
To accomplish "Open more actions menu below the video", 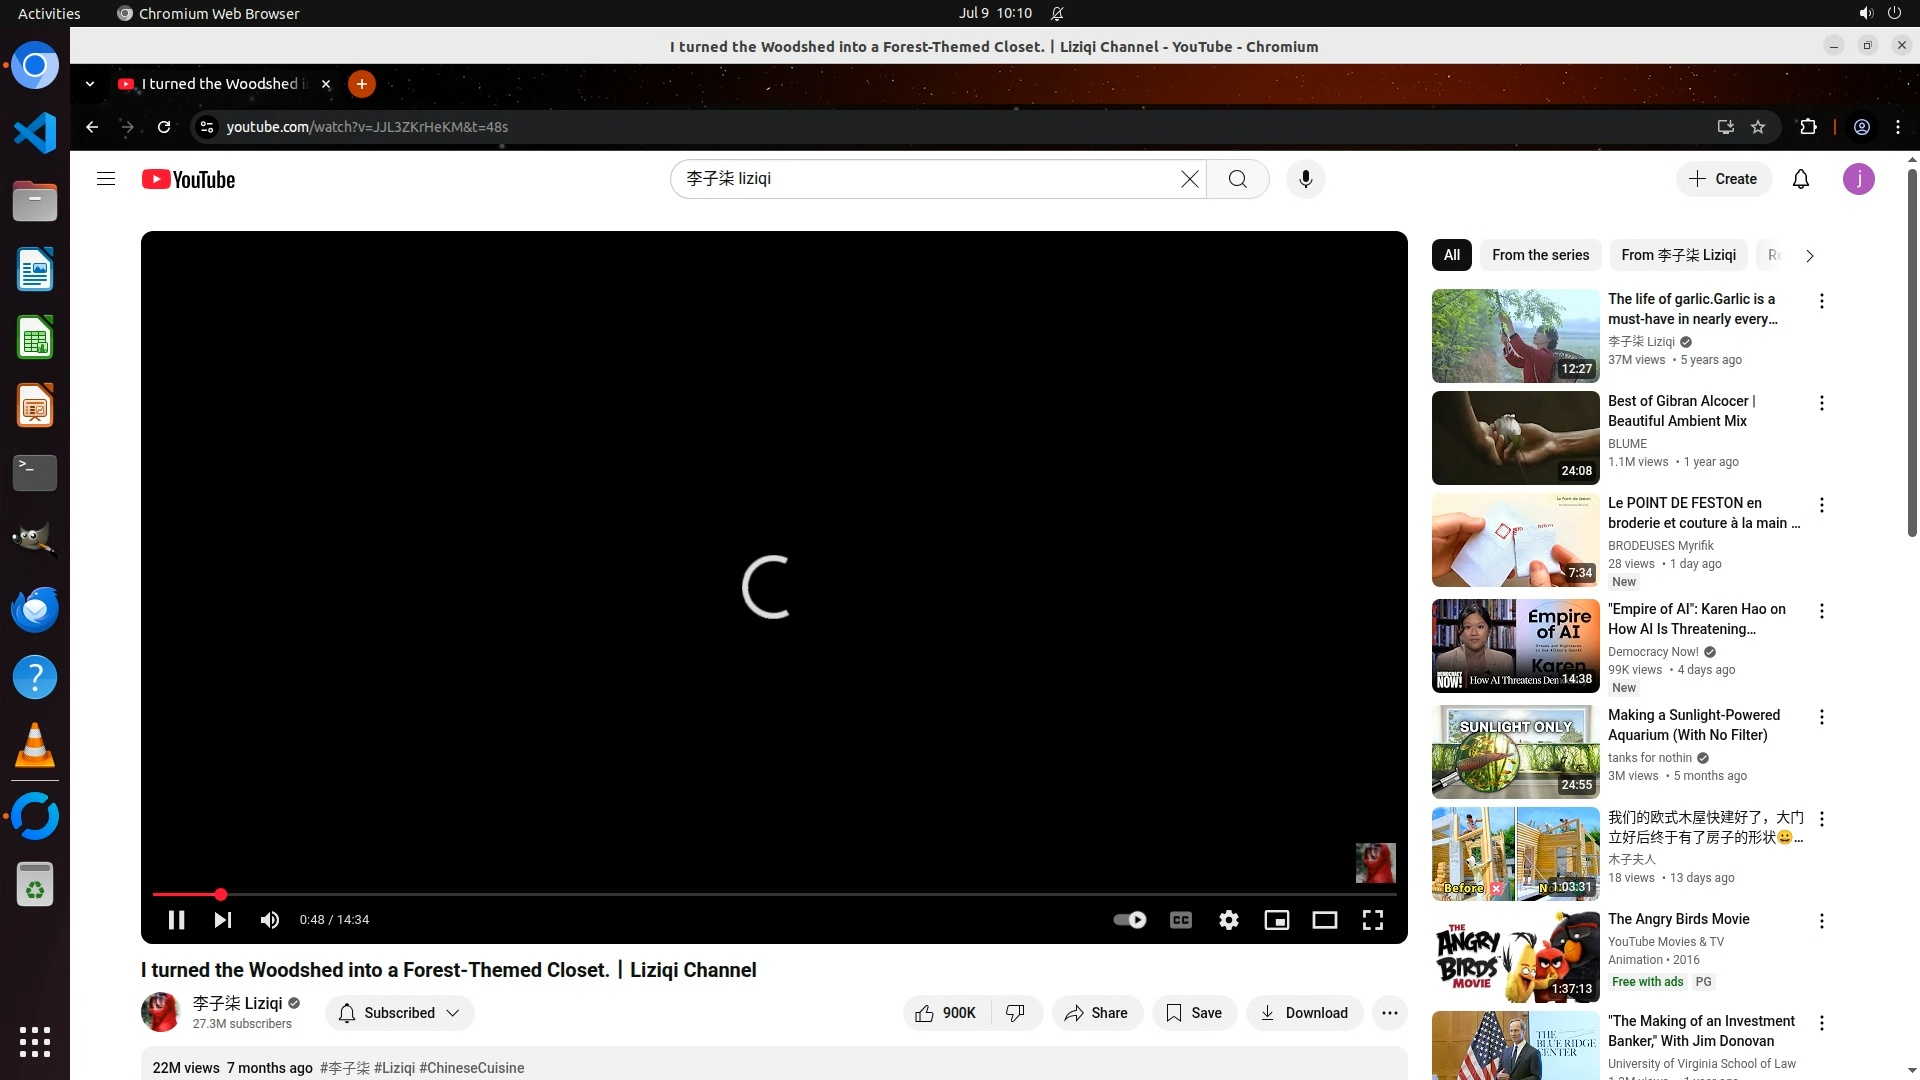I will [1390, 1013].
